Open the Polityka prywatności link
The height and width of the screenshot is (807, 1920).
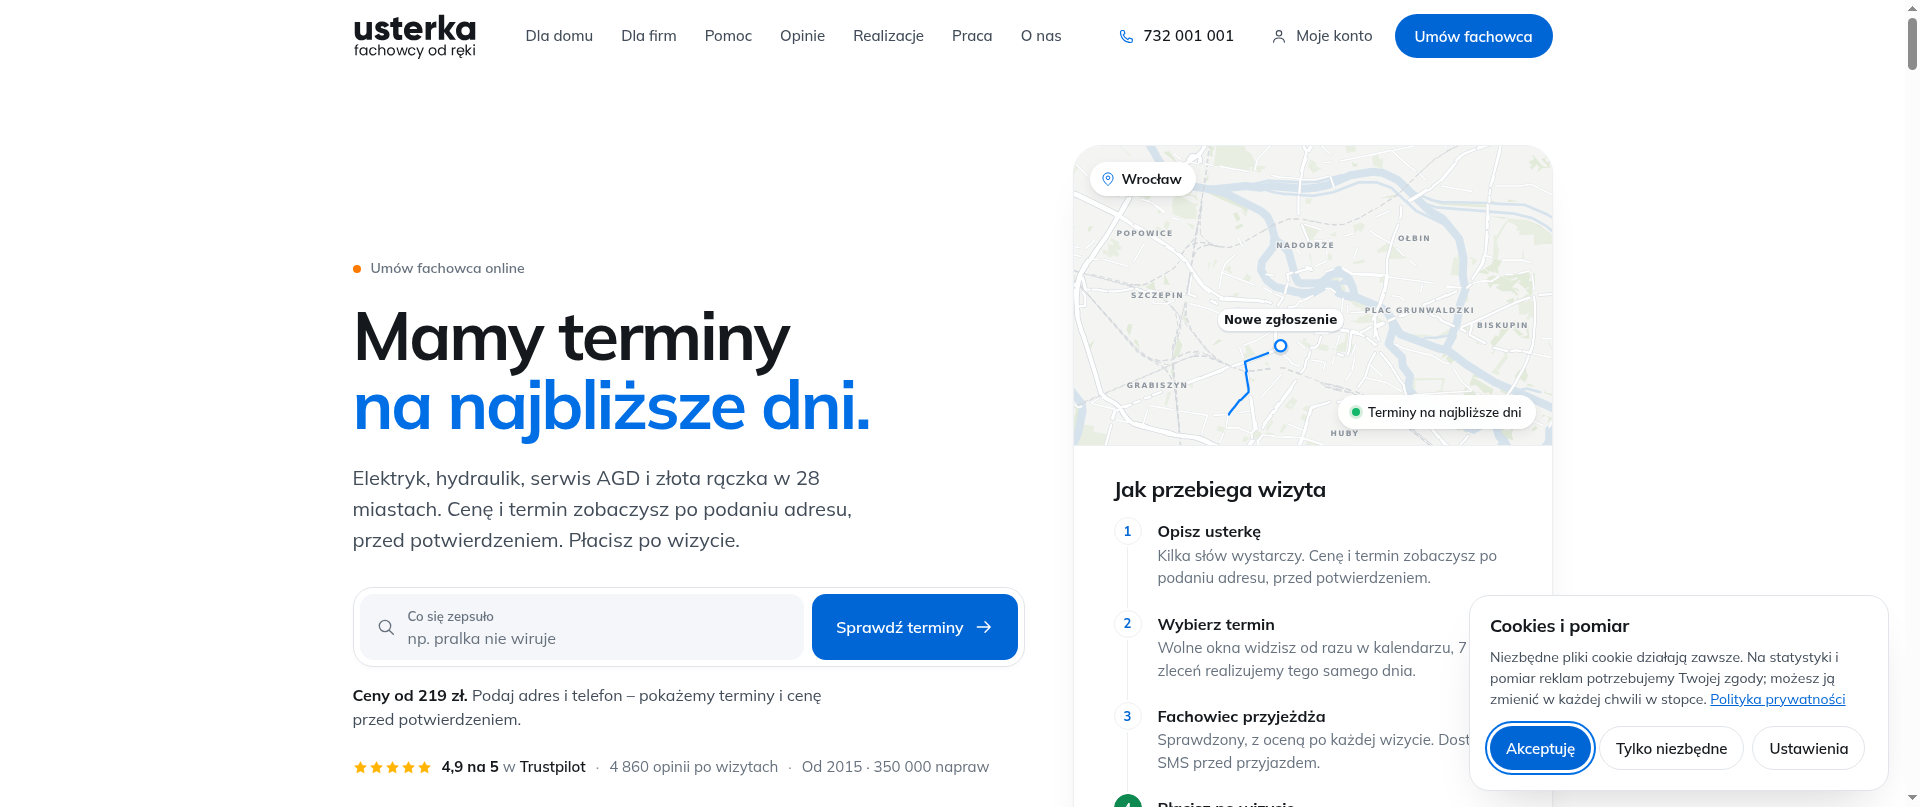[x=1777, y=699]
